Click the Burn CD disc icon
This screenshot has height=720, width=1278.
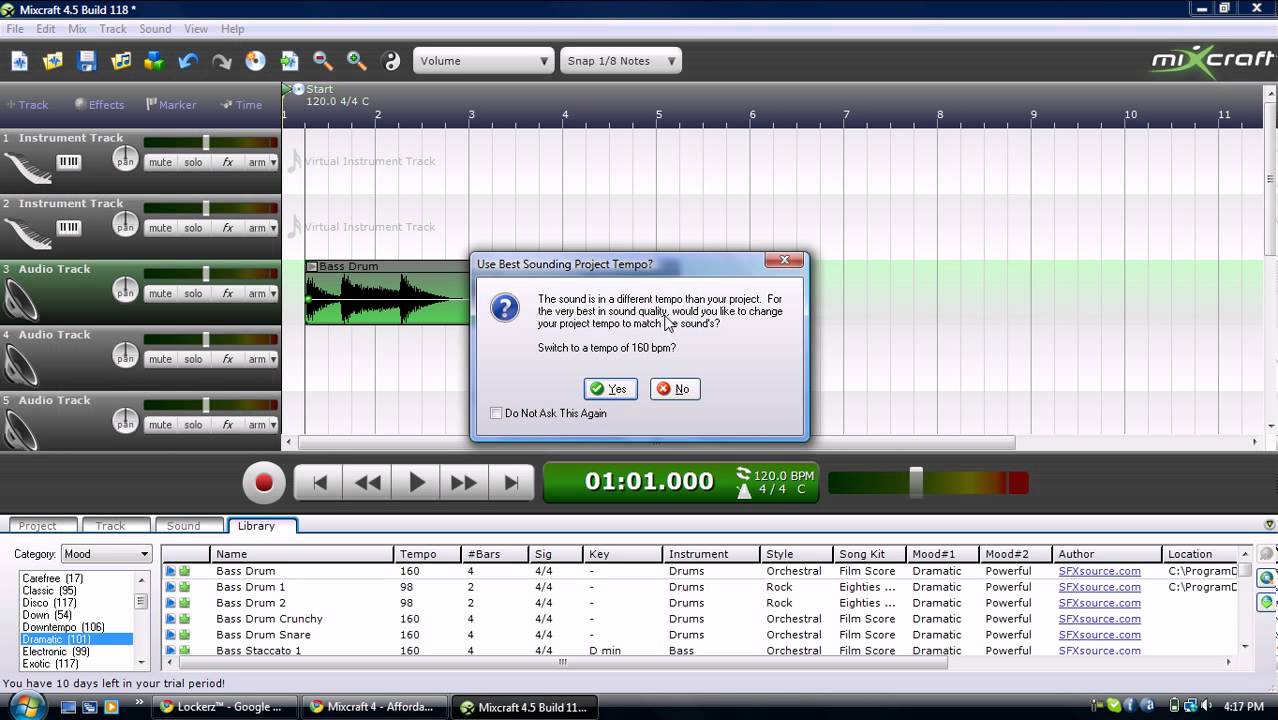256,61
